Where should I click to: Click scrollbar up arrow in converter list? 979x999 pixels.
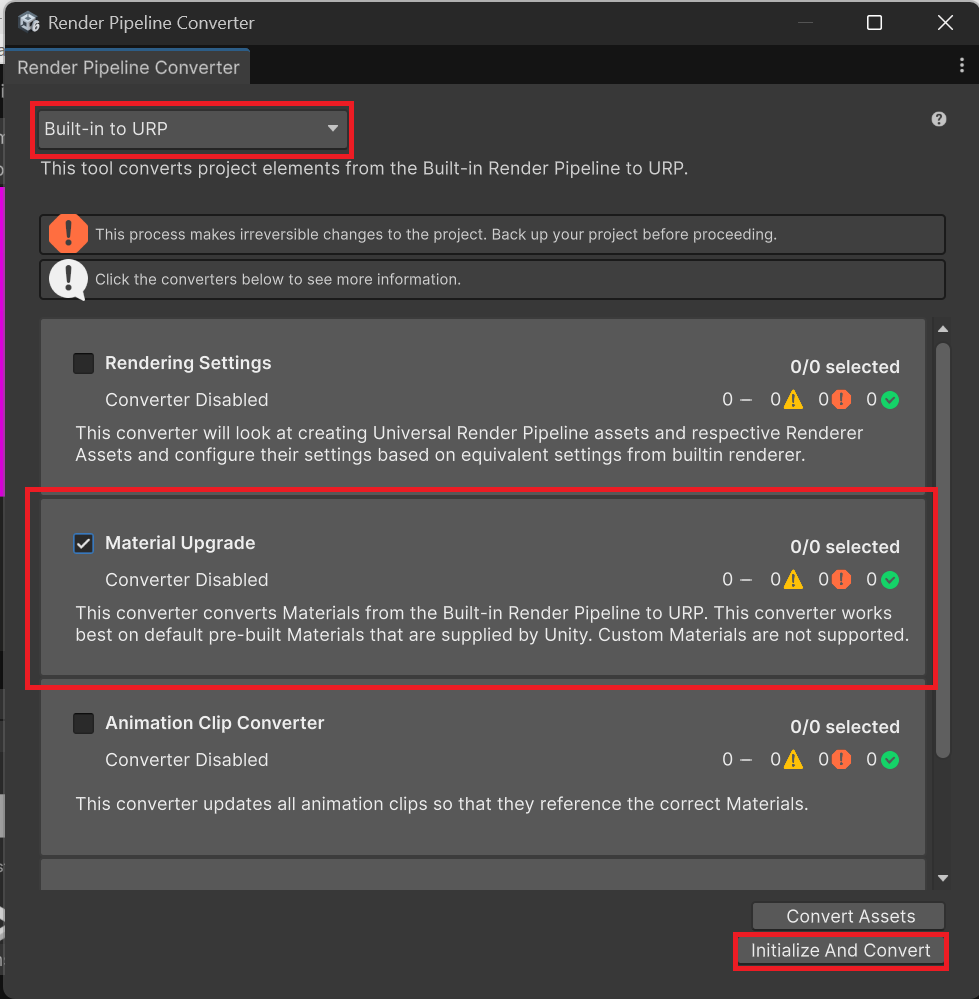pyautogui.click(x=942, y=329)
